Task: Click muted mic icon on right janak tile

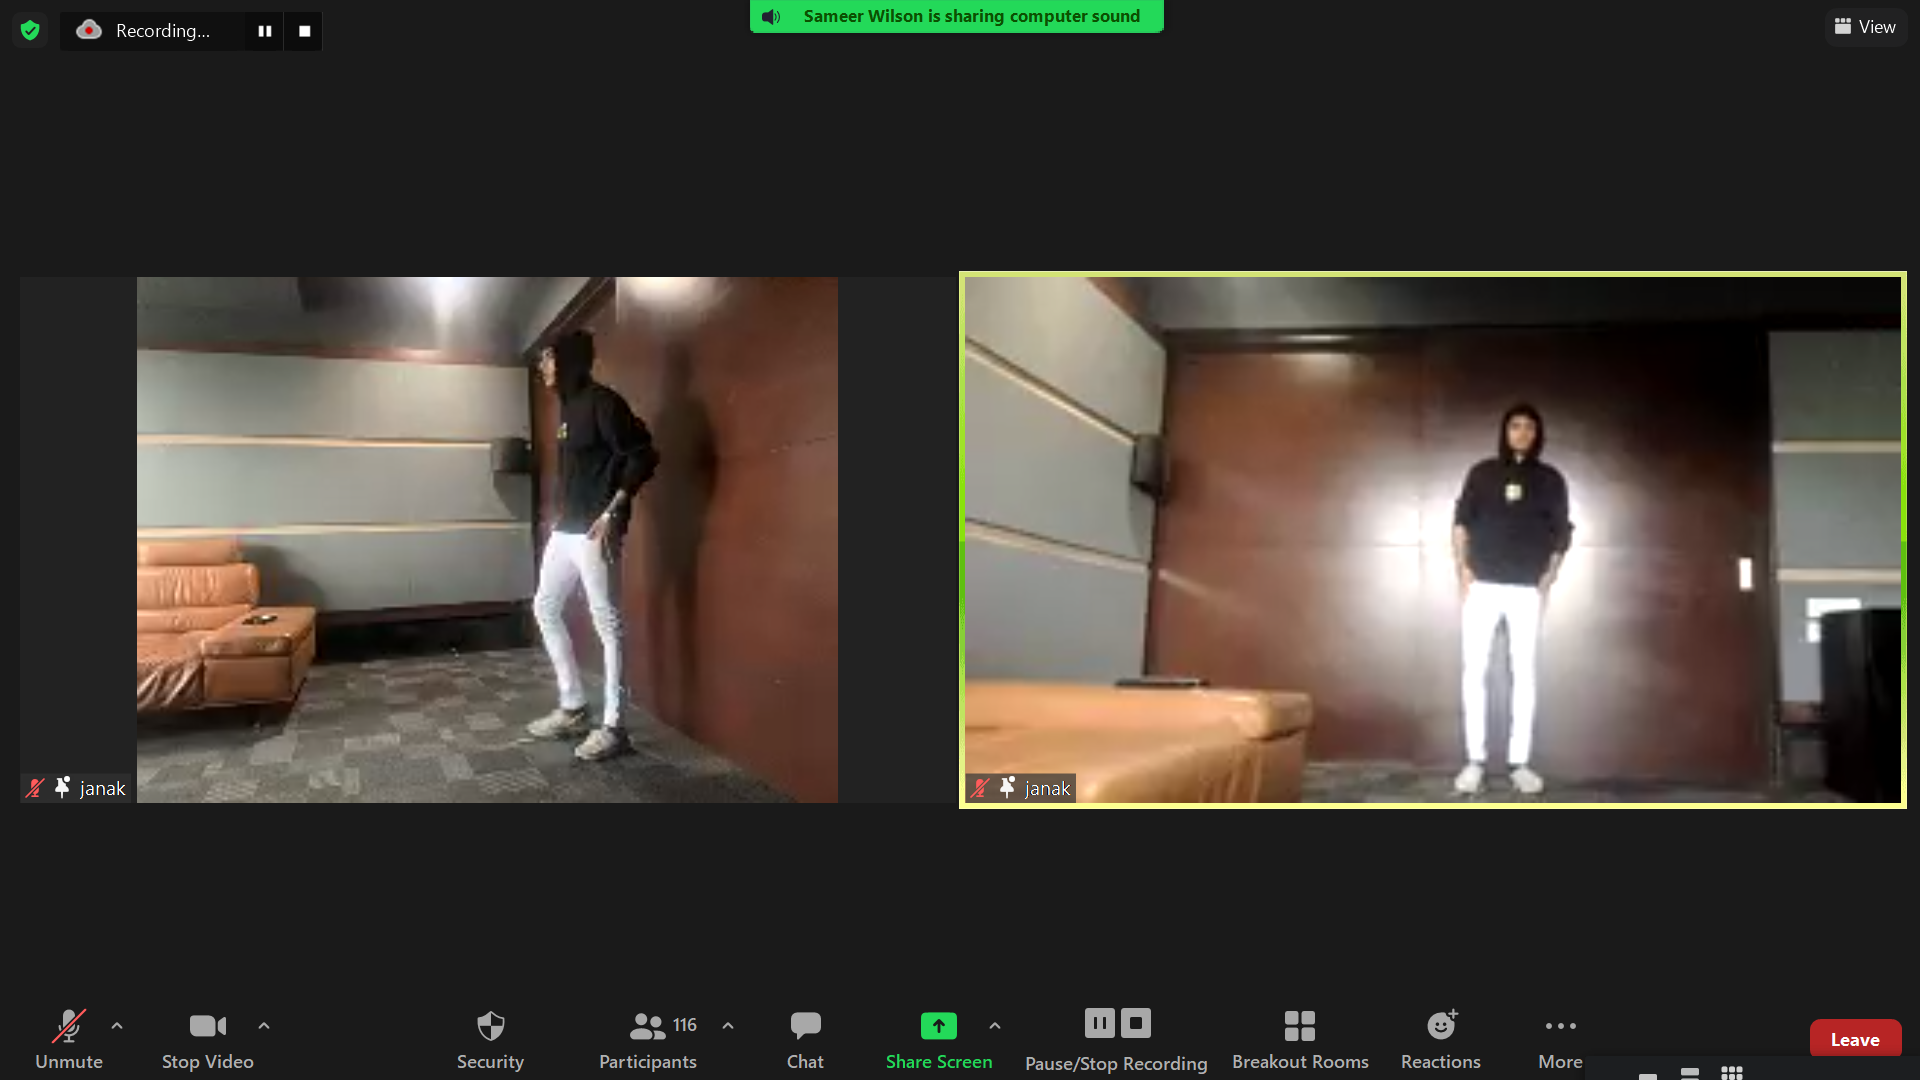Action: tap(981, 788)
